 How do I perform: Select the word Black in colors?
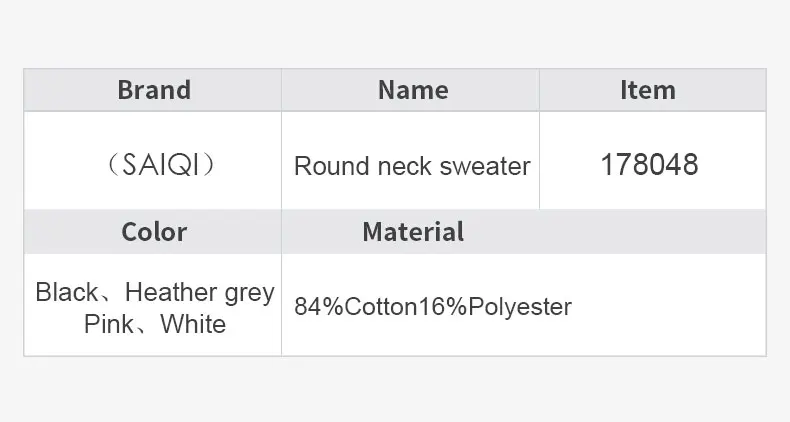tap(67, 292)
